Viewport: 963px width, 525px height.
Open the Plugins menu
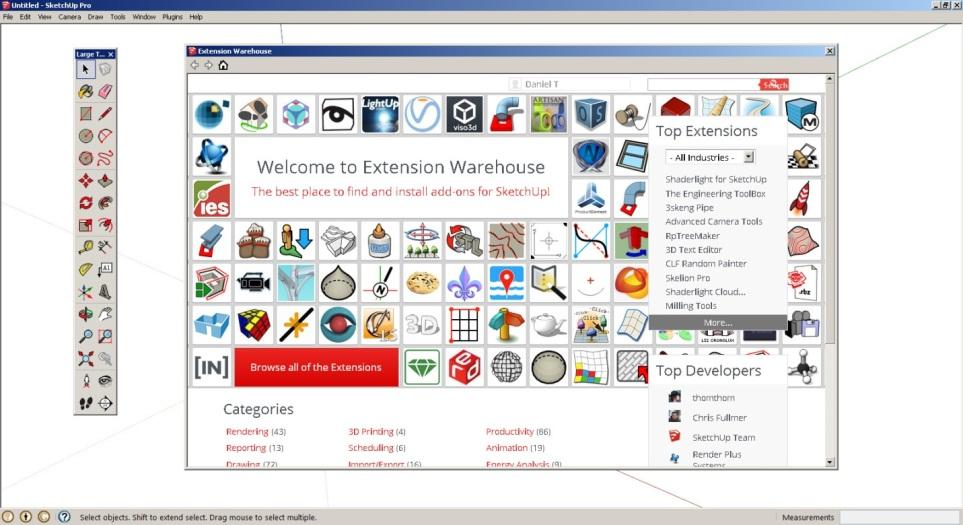click(172, 17)
